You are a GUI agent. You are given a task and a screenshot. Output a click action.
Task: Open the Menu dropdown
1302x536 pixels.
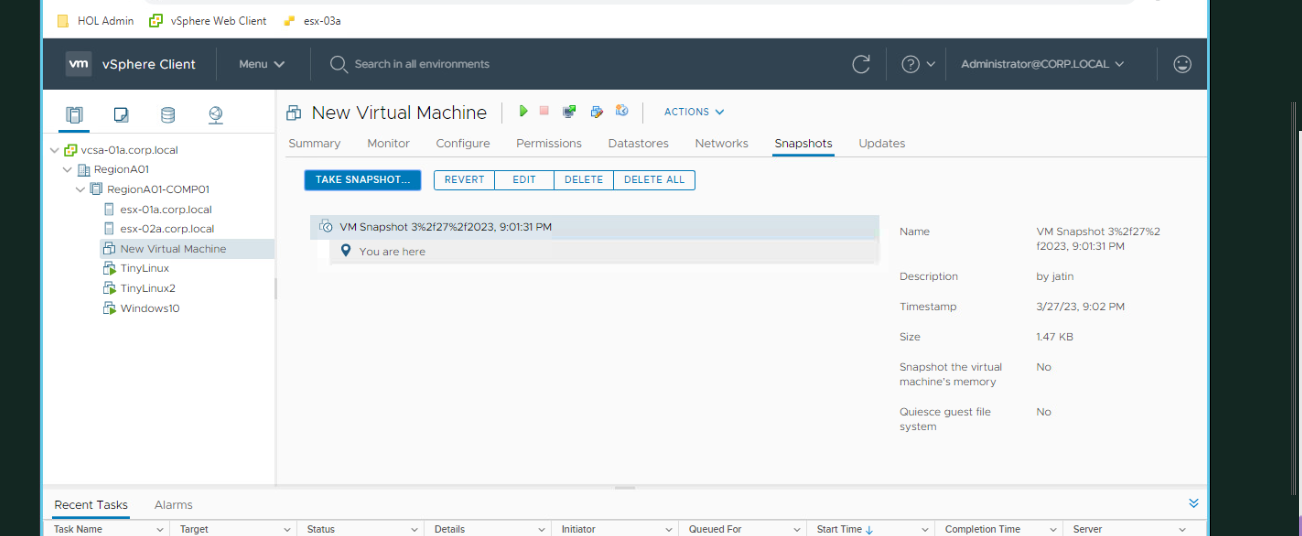coord(262,64)
